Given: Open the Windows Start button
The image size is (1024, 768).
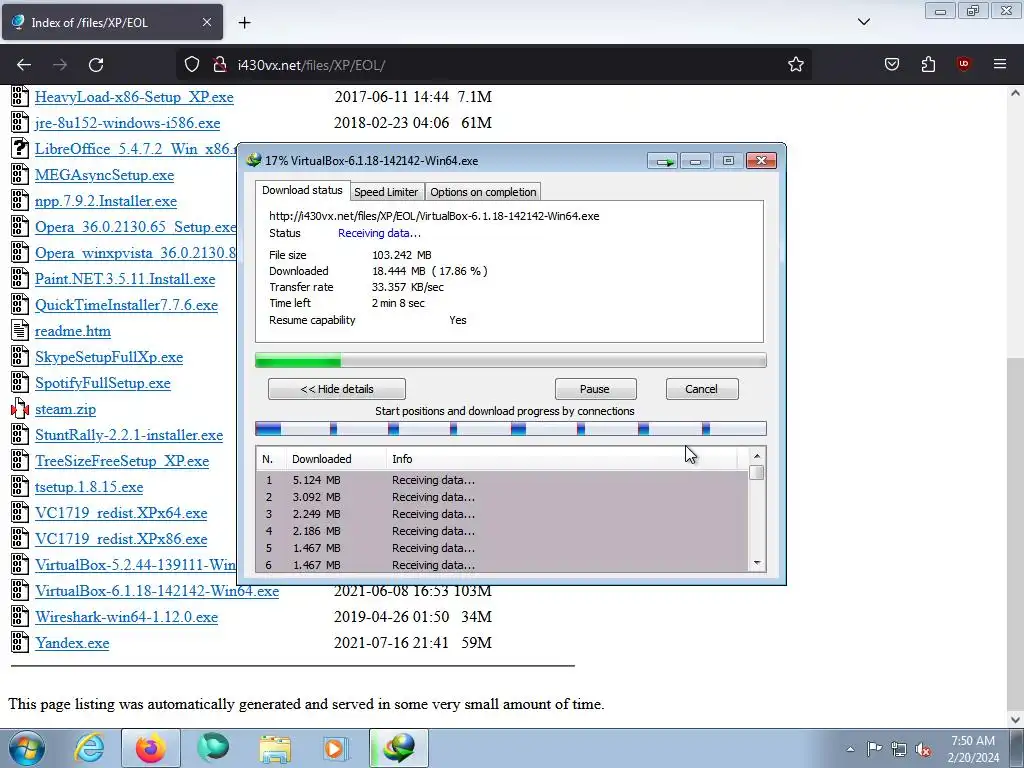Looking at the screenshot, I should pyautogui.click(x=27, y=748).
